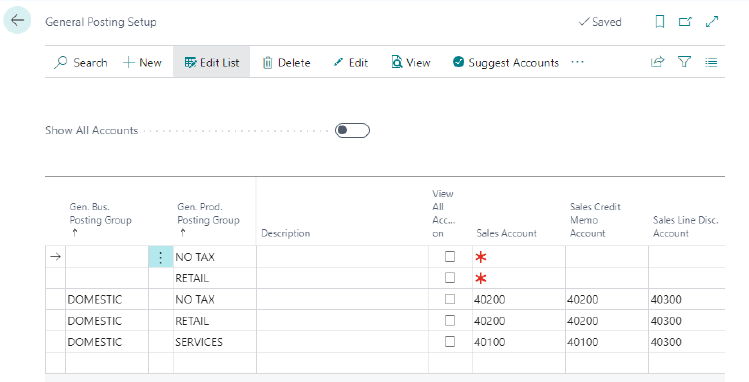This screenshot has height=382, width=749.
Task: Click the share icon
Action: [658, 62]
